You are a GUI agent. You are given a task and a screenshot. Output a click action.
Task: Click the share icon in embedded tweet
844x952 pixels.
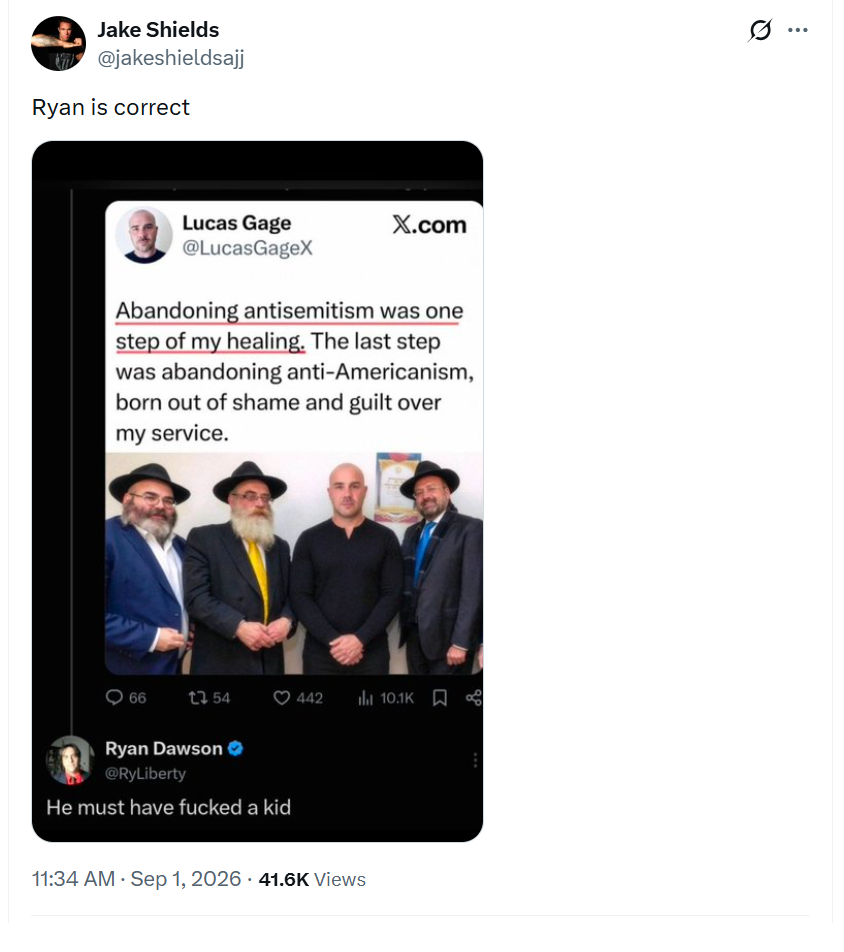[x=474, y=698]
